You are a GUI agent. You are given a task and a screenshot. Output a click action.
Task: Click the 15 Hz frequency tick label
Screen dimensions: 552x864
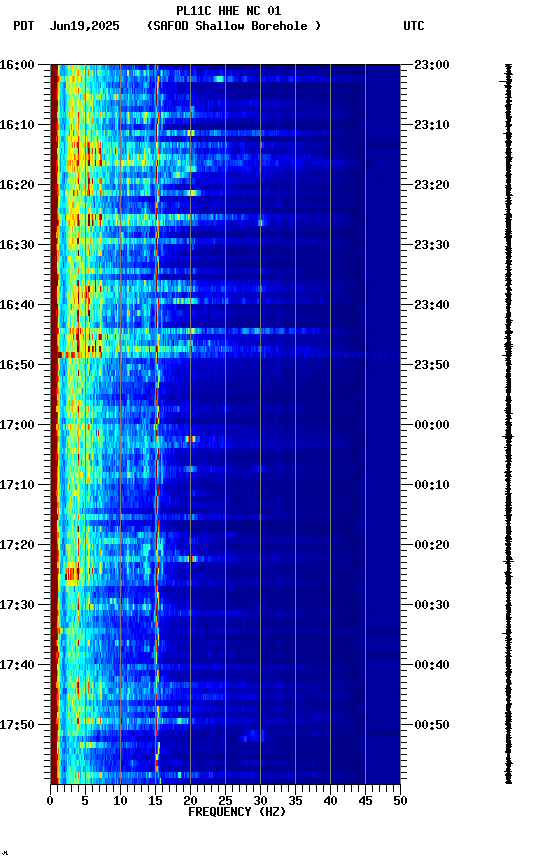point(155,801)
